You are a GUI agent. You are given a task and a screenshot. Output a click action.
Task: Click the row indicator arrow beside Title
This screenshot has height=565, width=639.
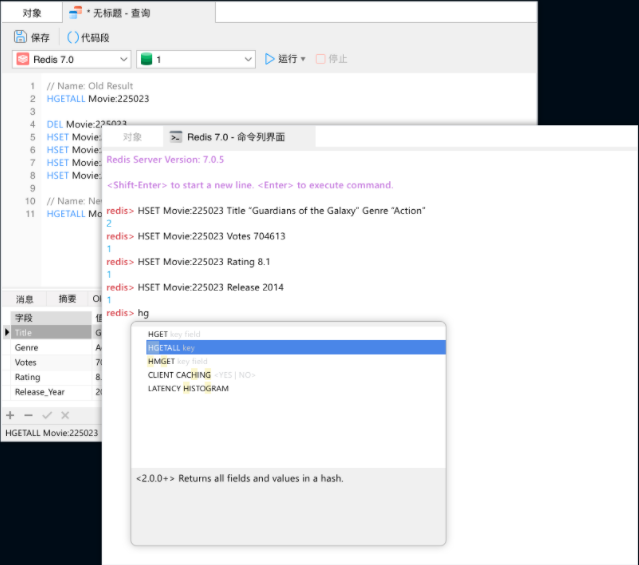pyautogui.click(x=7, y=332)
